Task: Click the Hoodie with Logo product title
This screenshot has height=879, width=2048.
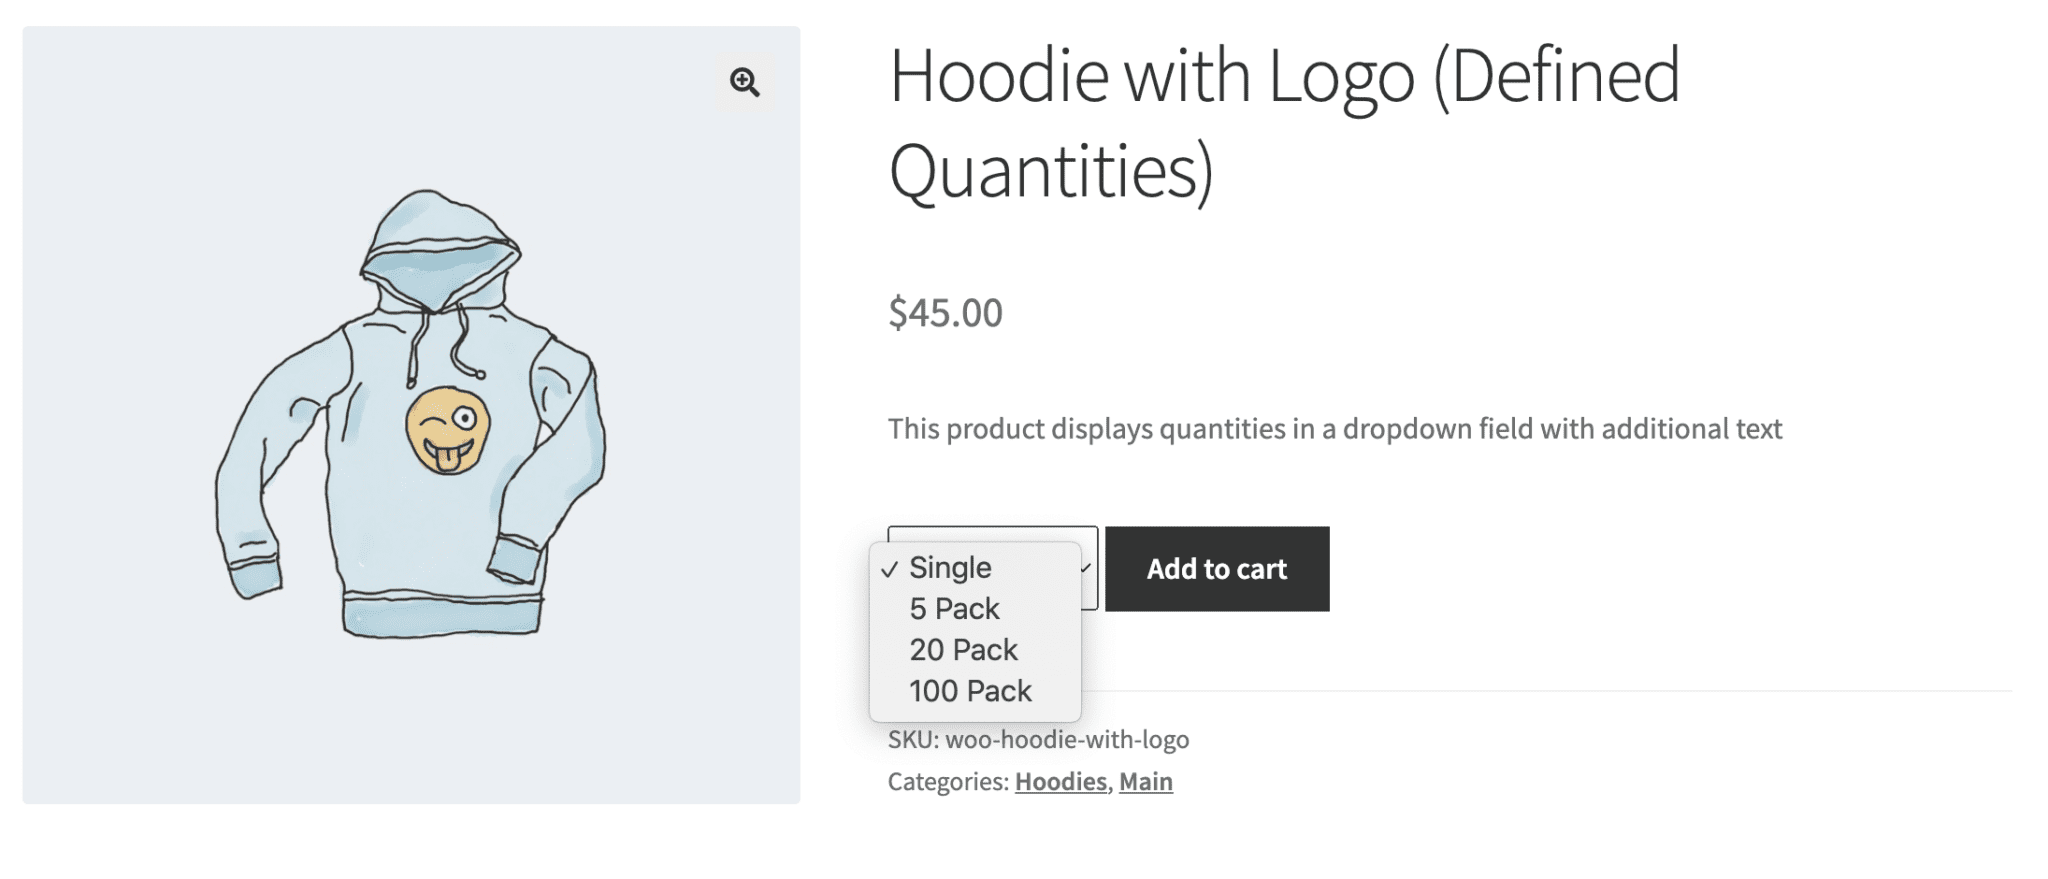Action: 1283,122
